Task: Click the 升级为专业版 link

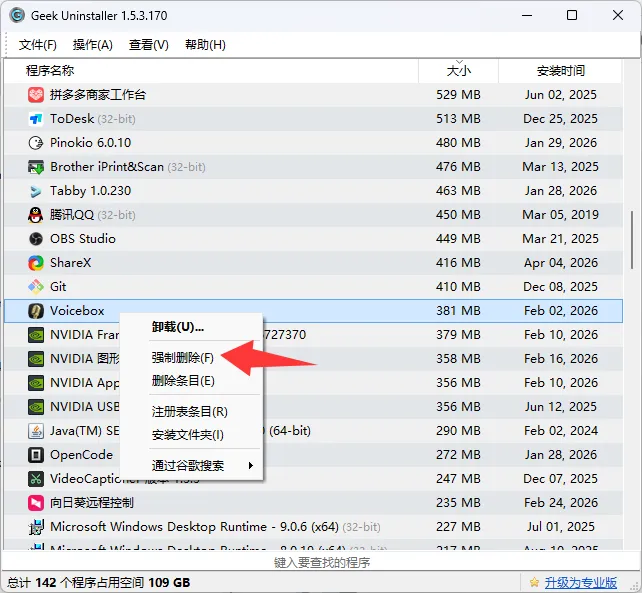Action: (x=580, y=582)
